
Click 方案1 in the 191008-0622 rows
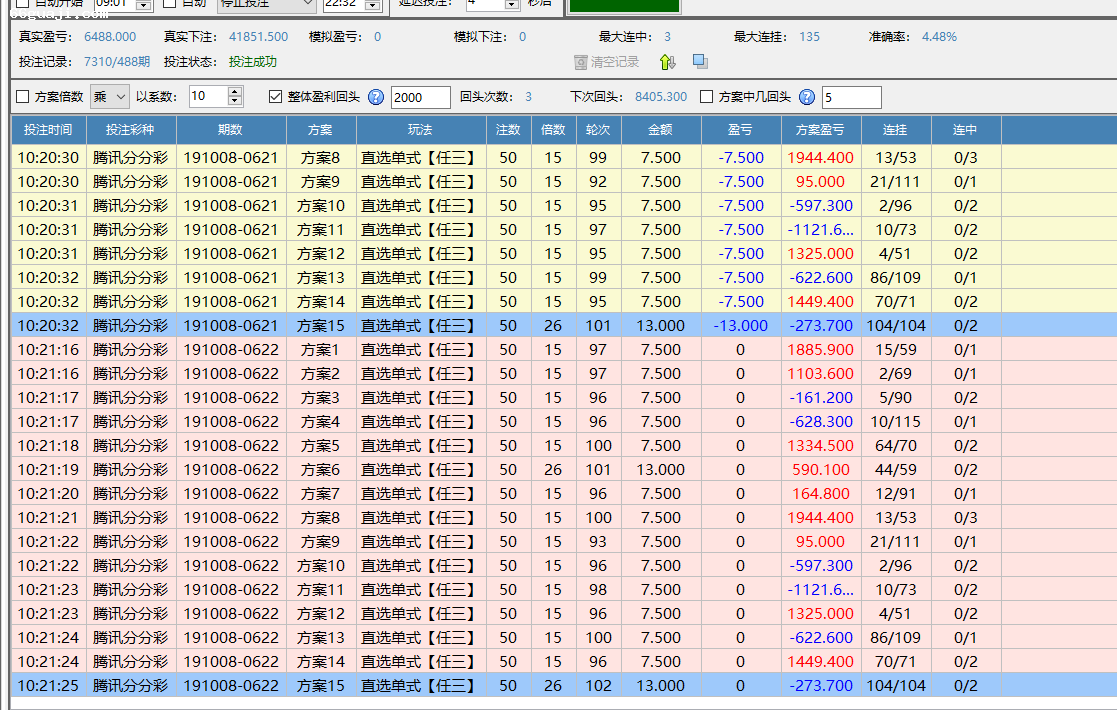tap(321, 350)
